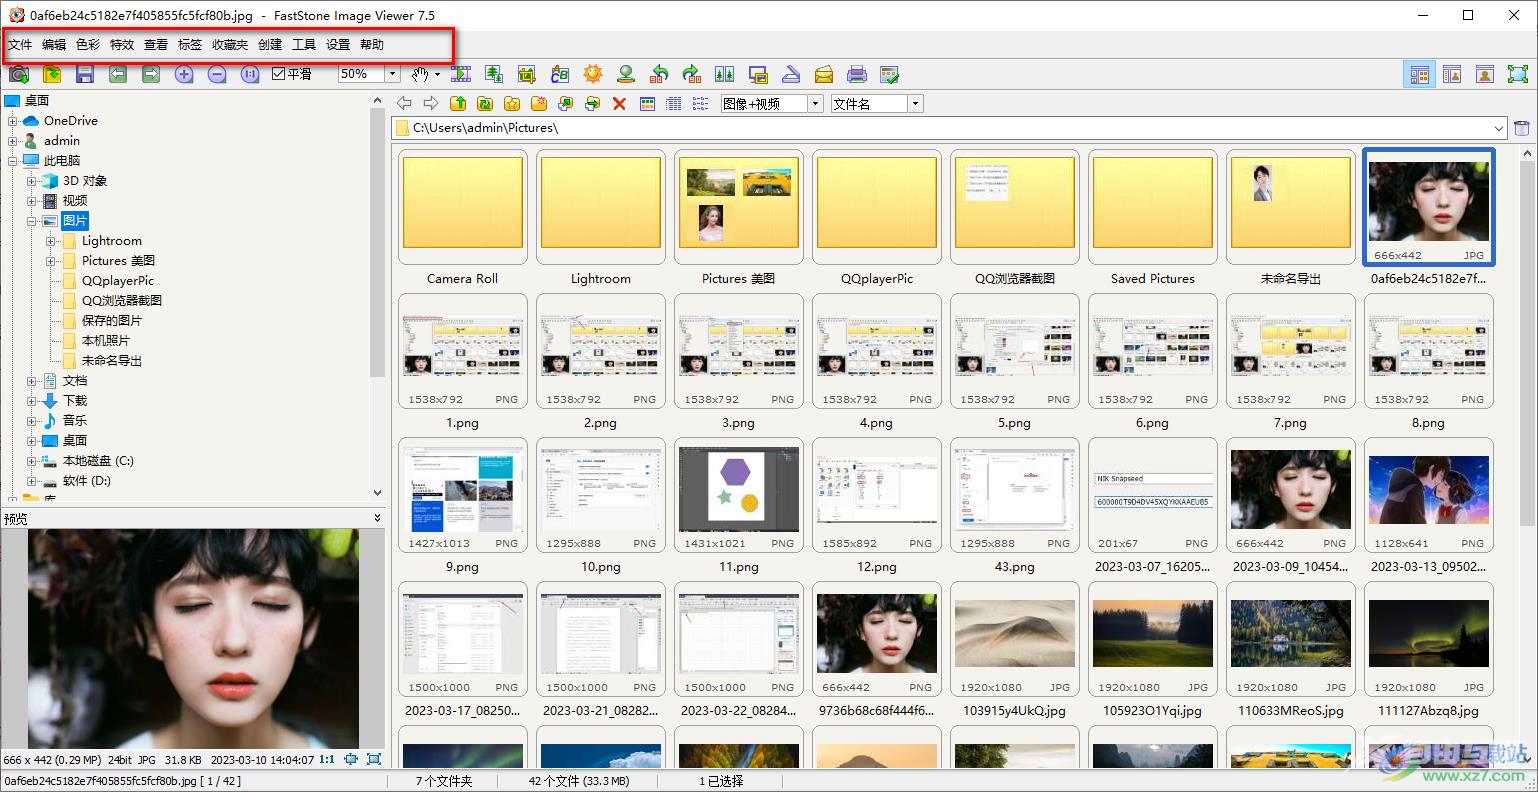Open the 查看 menu

pyautogui.click(x=156, y=45)
